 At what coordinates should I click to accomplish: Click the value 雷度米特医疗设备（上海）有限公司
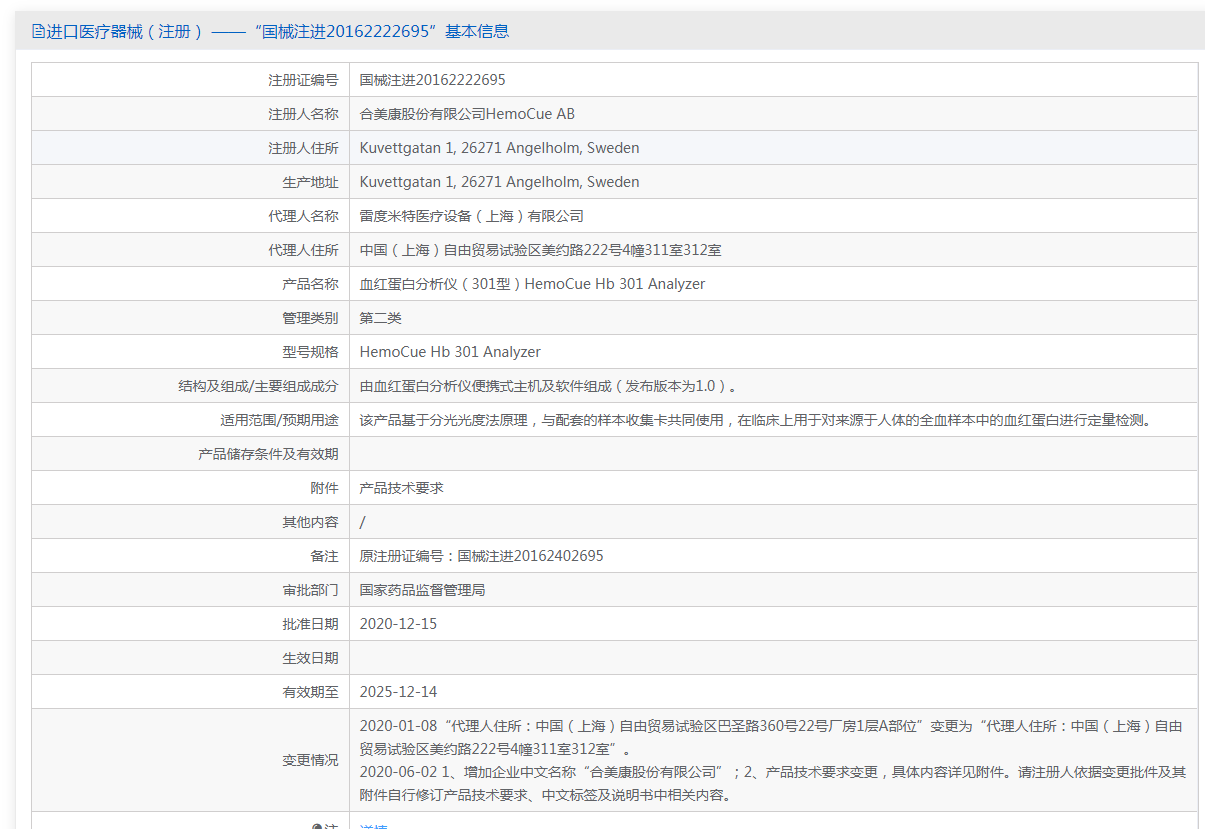pos(472,216)
